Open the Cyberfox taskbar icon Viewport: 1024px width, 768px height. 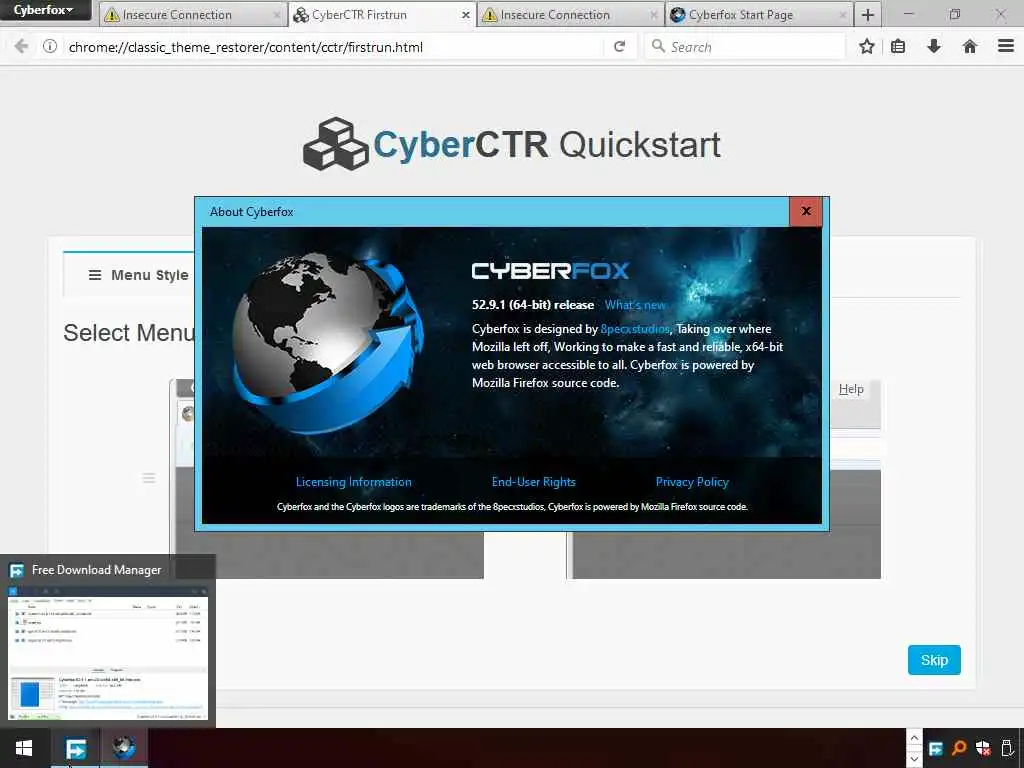pos(124,748)
